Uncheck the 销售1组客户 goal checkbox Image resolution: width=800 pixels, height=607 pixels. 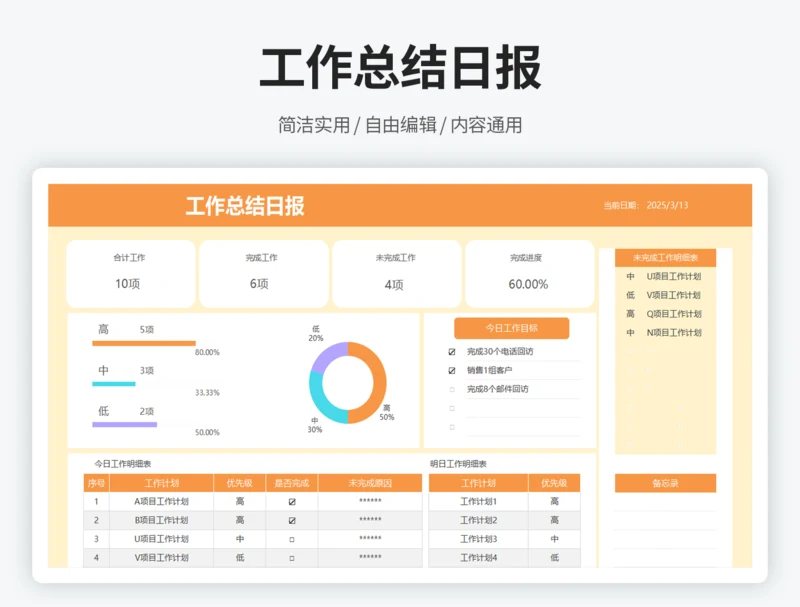[452, 370]
